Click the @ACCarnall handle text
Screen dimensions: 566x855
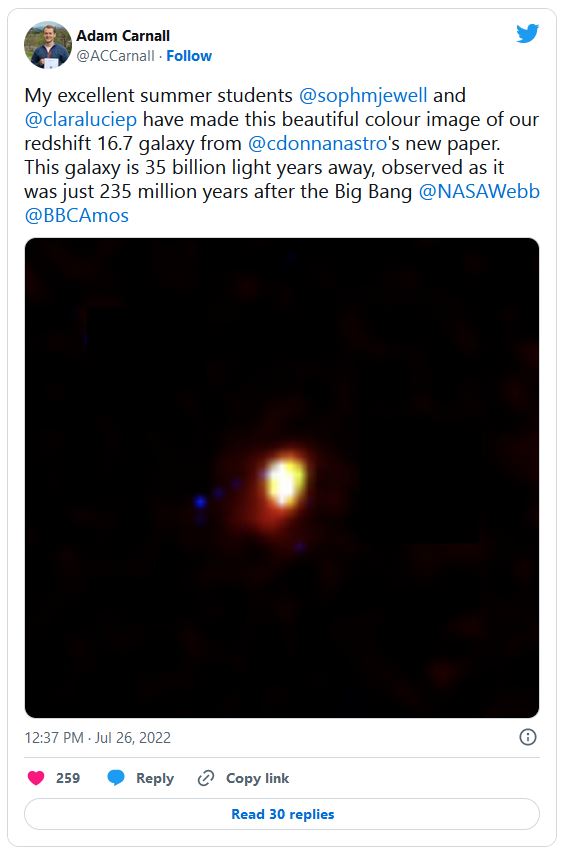(x=116, y=56)
